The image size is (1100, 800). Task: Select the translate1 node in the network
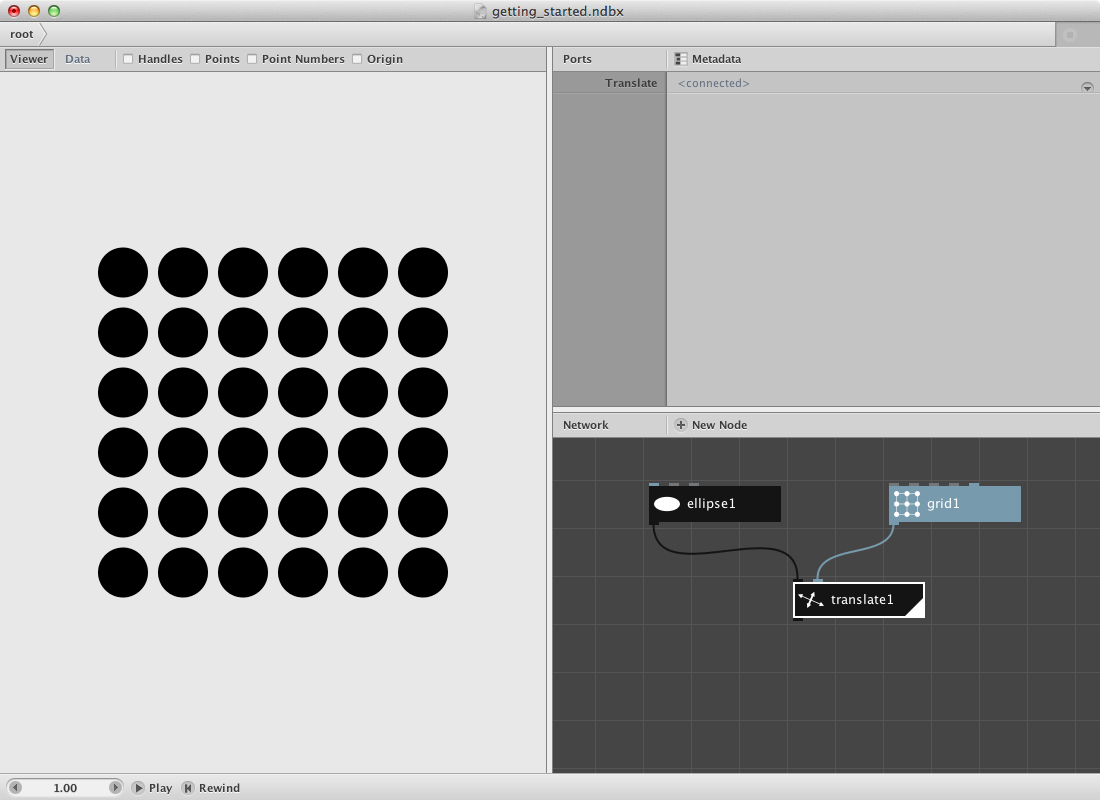[x=862, y=600]
